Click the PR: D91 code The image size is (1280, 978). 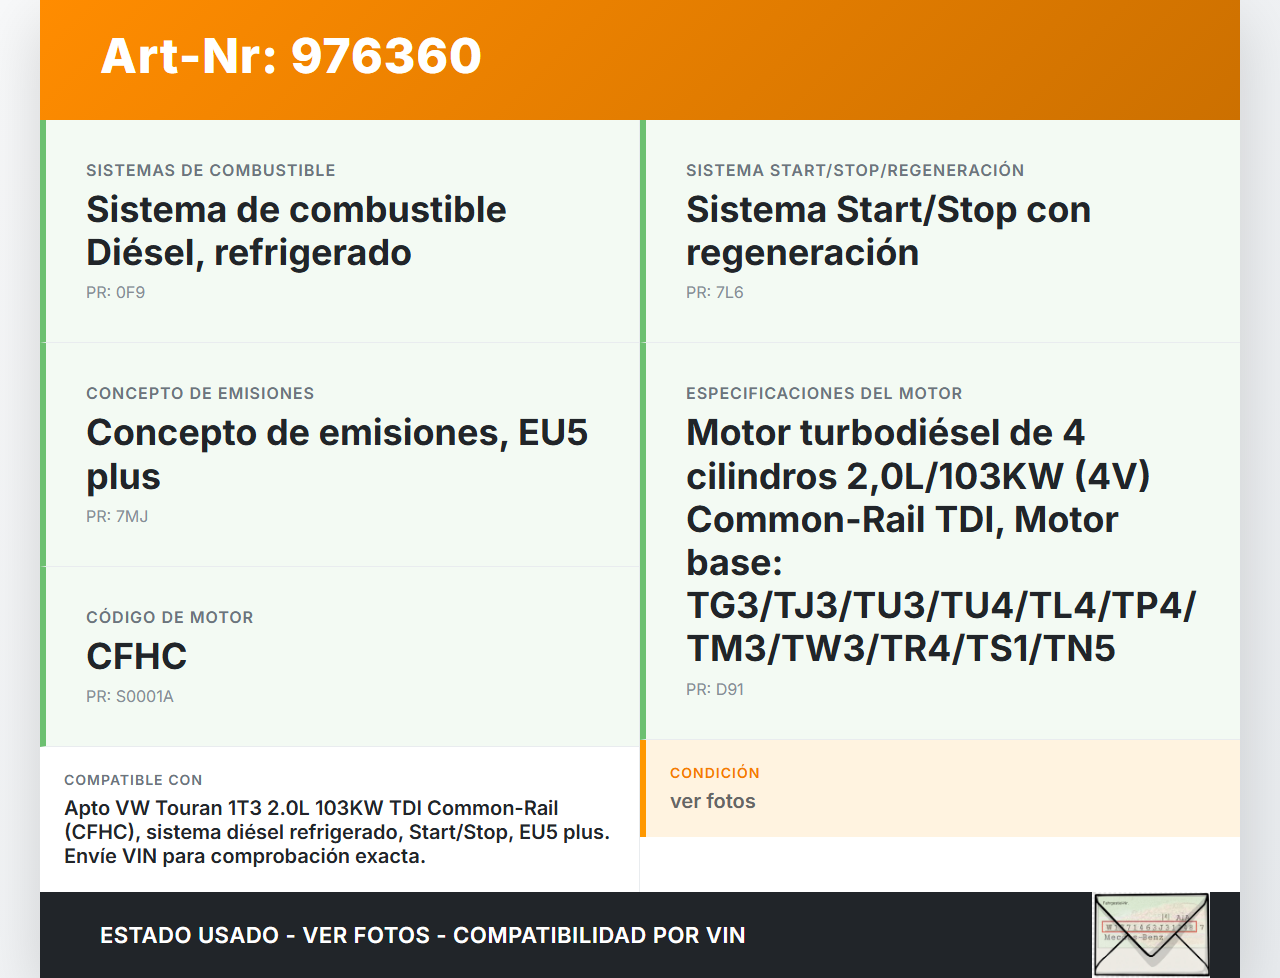pyautogui.click(x=715, y=690)
